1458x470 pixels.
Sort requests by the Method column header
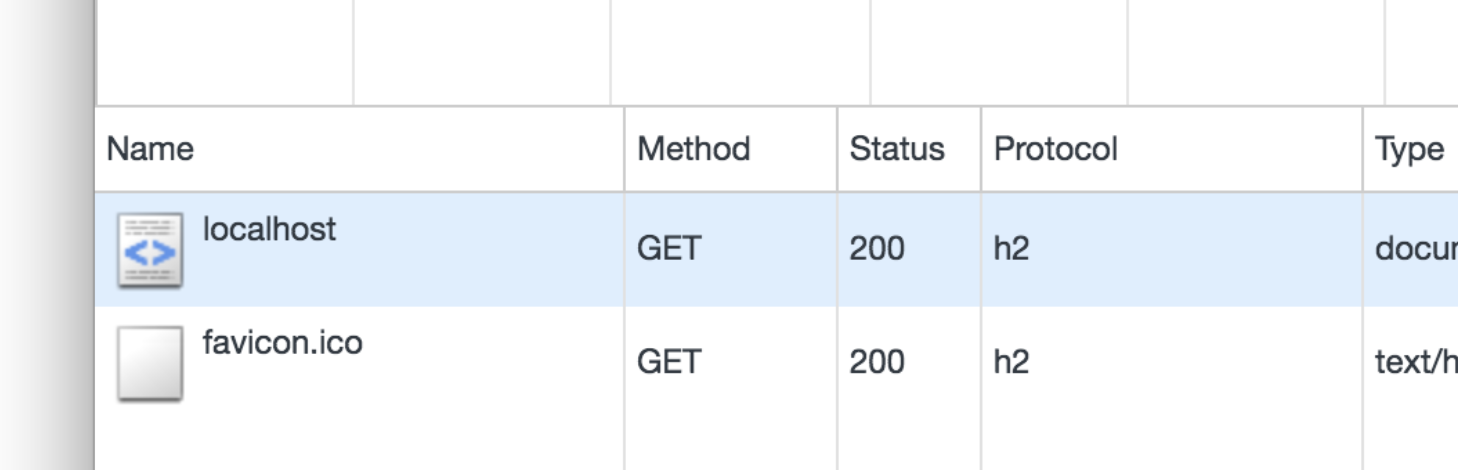(x=693, y=149)
